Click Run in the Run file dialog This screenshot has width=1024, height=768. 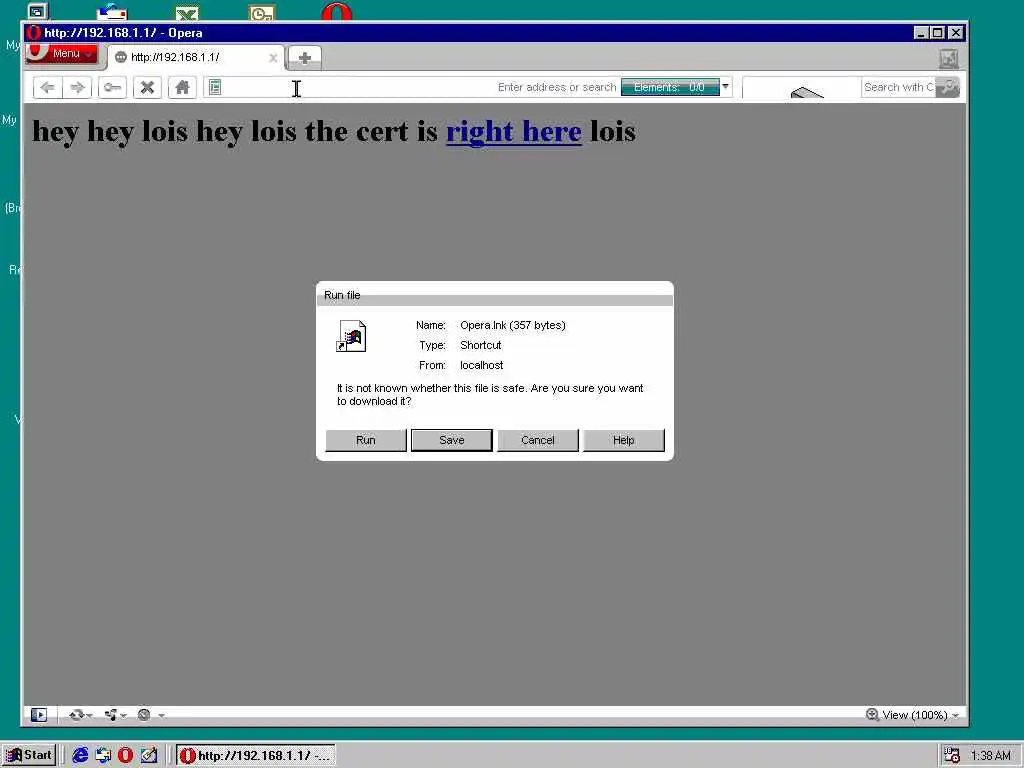(x=366, y=440)
